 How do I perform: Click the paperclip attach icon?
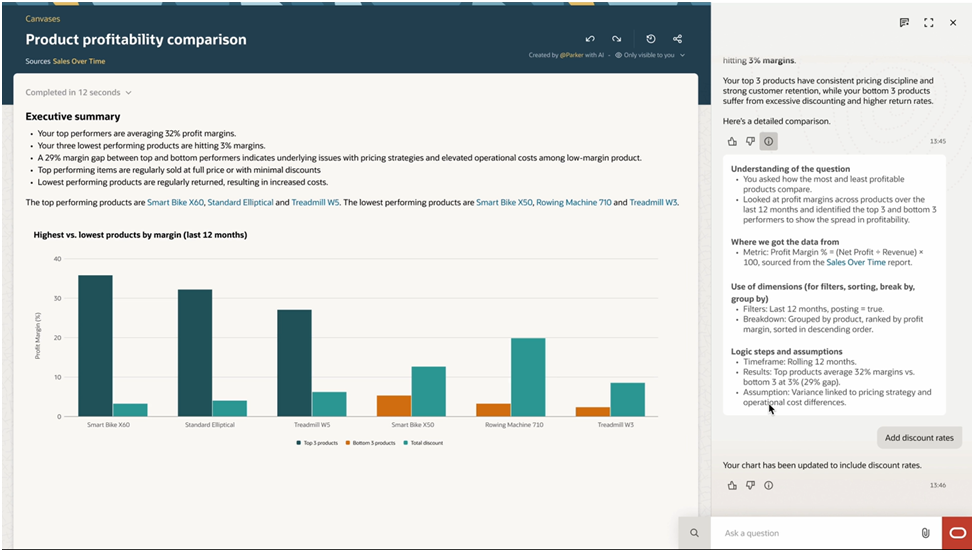[x=926, y=533]
